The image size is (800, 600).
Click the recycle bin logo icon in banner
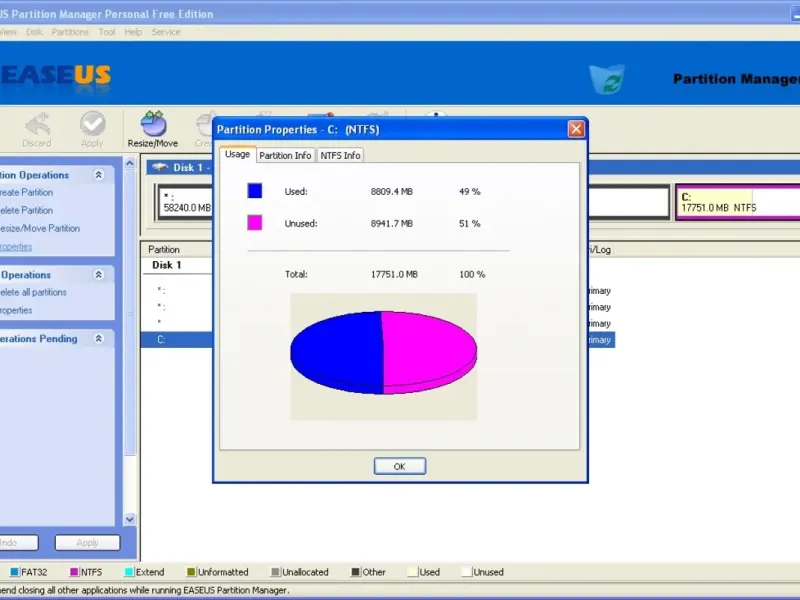[x=607, y=79]
